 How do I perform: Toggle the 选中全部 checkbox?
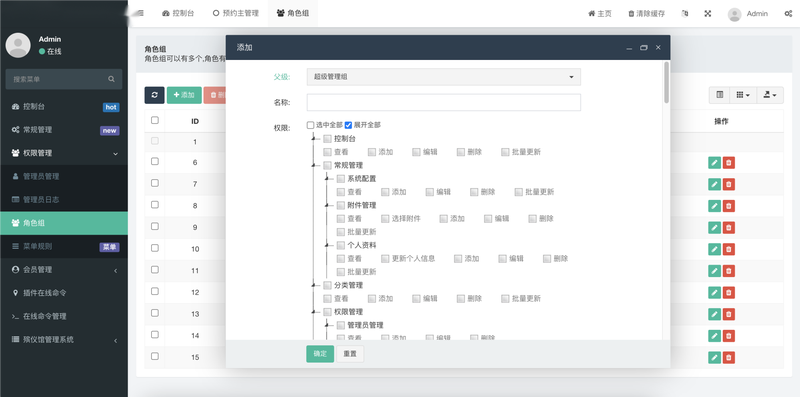pyautogui.click(x=310, y=125)
